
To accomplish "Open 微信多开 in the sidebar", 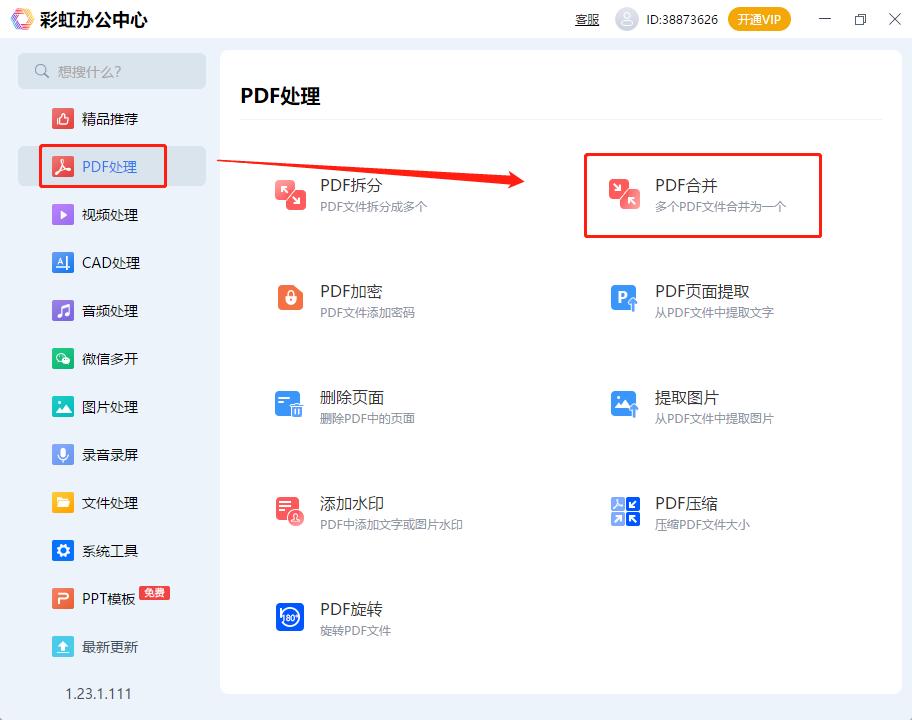I will coord(109,359).
